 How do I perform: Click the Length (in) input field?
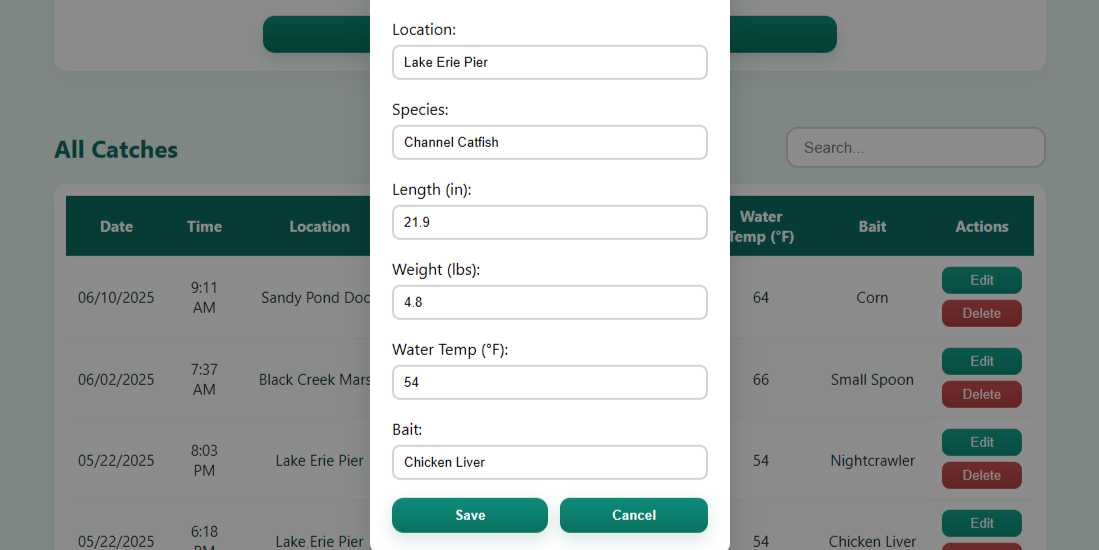(x=549, y=222)
